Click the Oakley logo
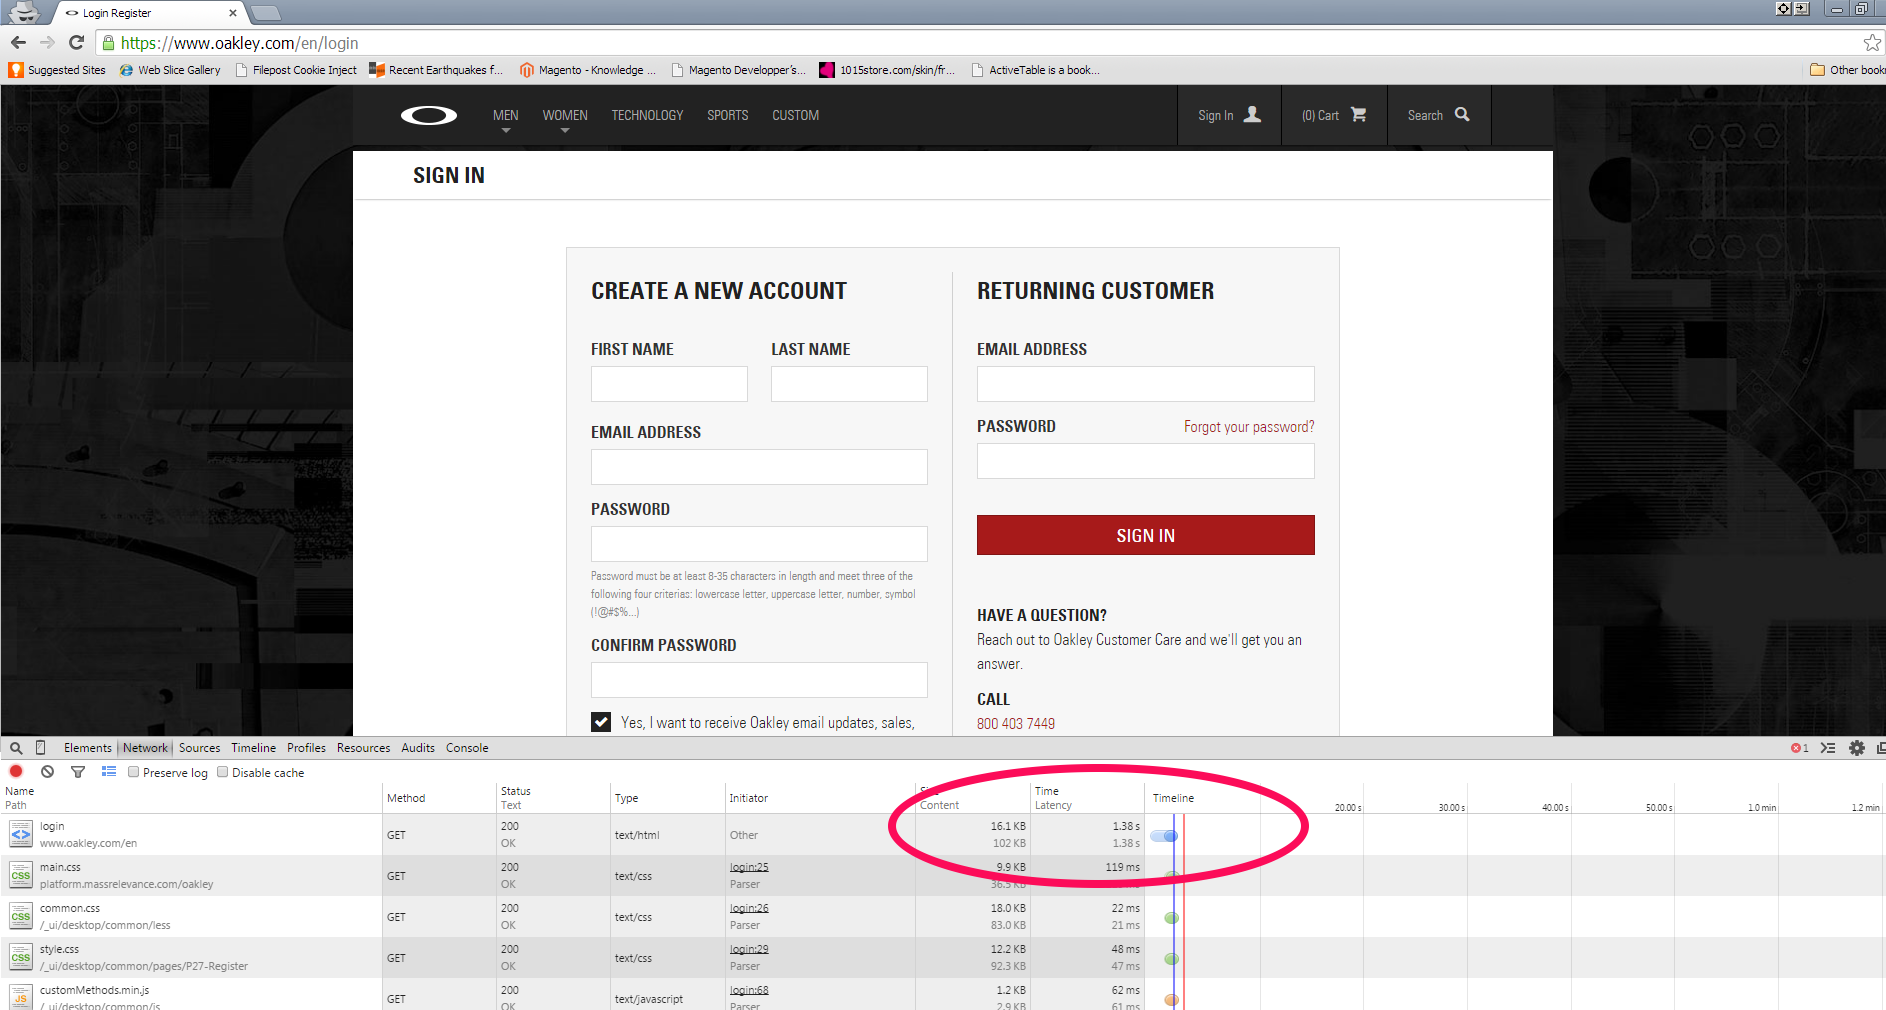This screenshot has height=1010, width=1886. point(429,116)
